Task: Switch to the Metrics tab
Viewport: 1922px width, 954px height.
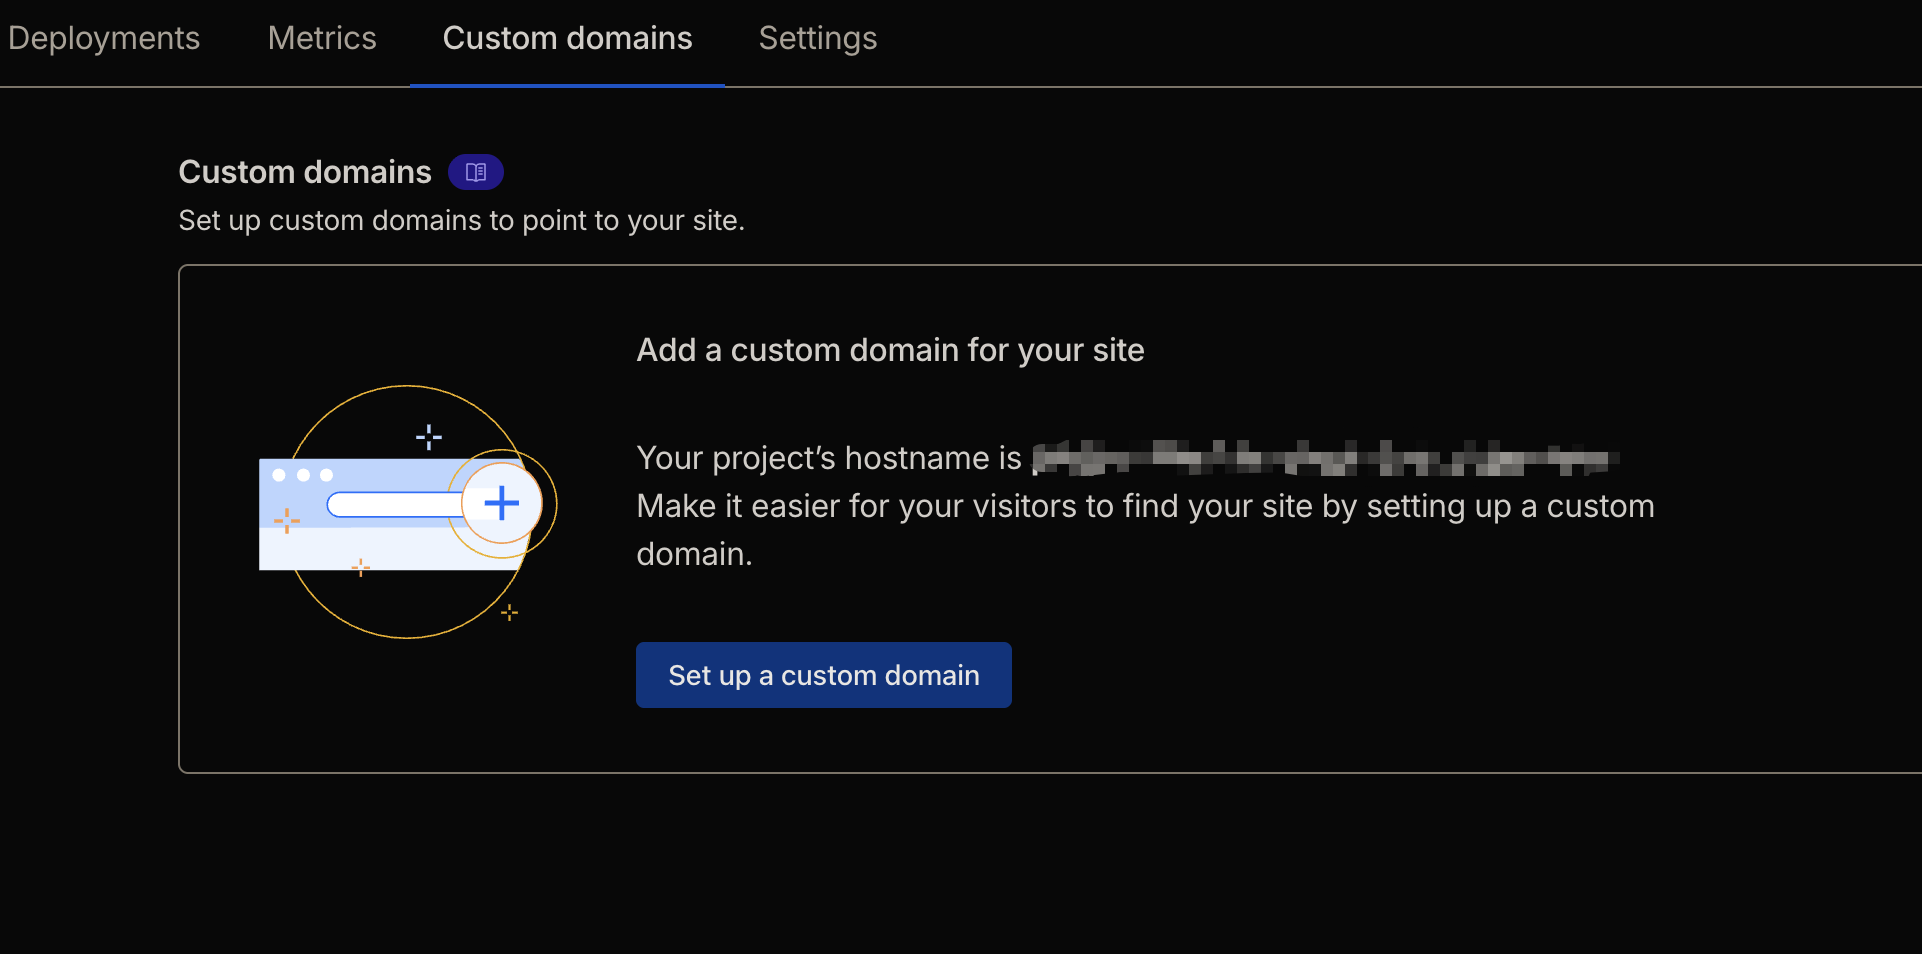Action: [x=322, y=38]
